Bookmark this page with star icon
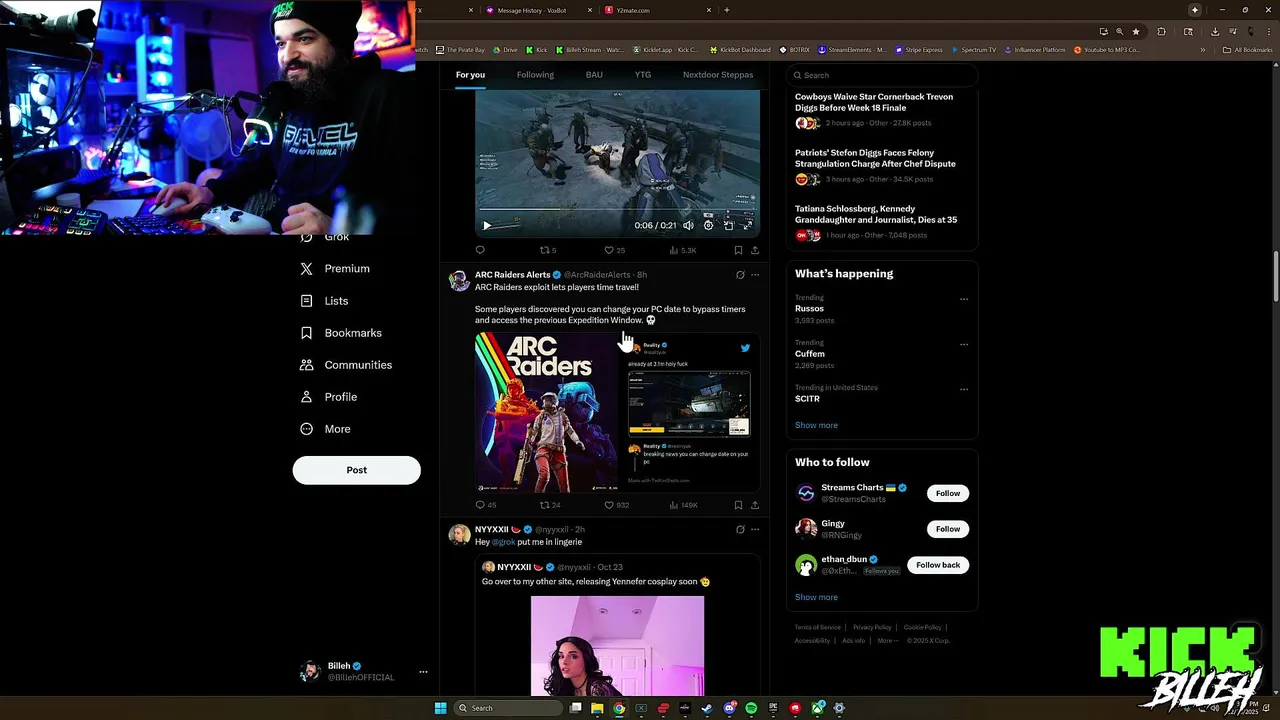Viewport: 1280px width, 720px height. tap(1136, 31)
